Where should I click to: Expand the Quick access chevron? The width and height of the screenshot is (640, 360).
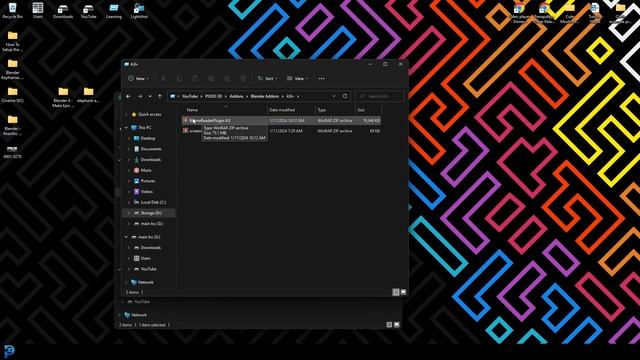coord(126,114)
